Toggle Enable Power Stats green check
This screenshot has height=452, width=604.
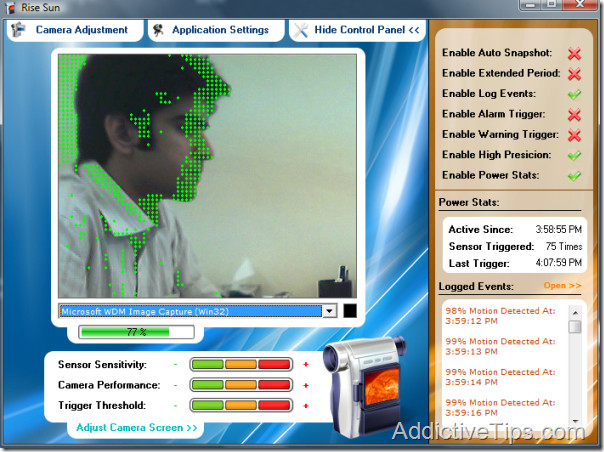[x=574, y=175]
